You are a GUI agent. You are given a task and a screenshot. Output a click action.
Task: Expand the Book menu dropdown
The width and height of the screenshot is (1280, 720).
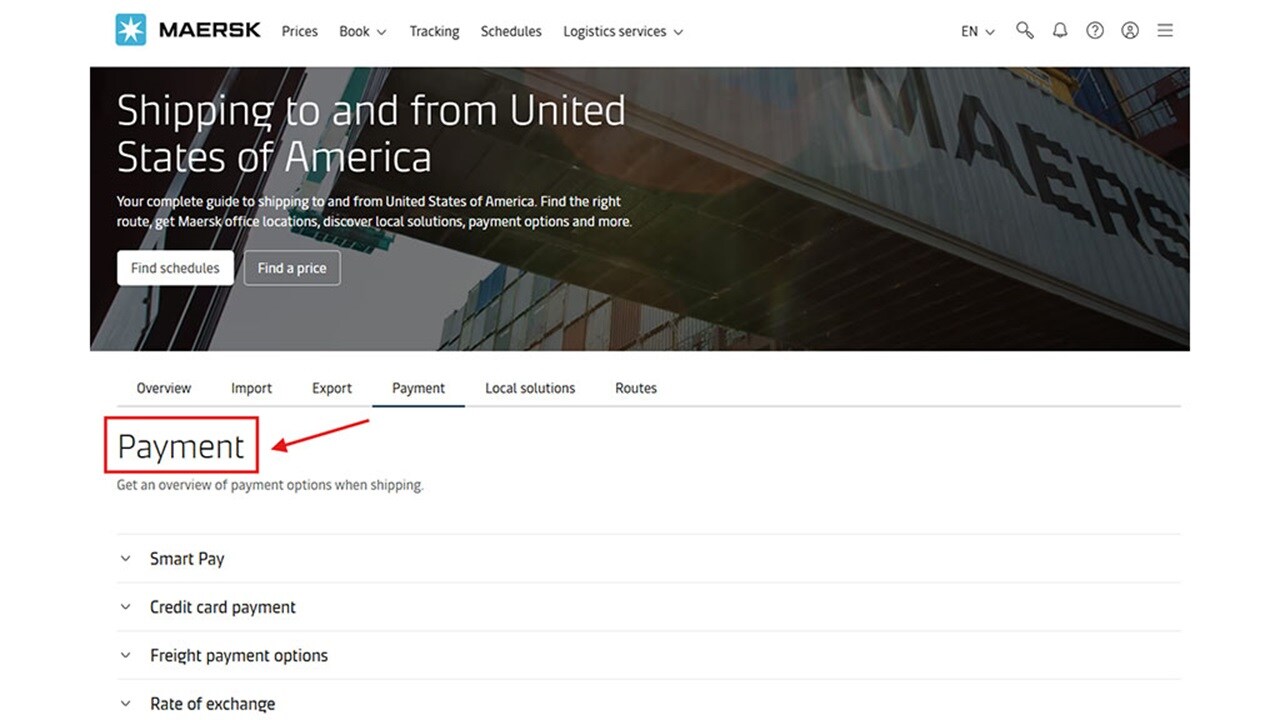[x=362, y=31]
